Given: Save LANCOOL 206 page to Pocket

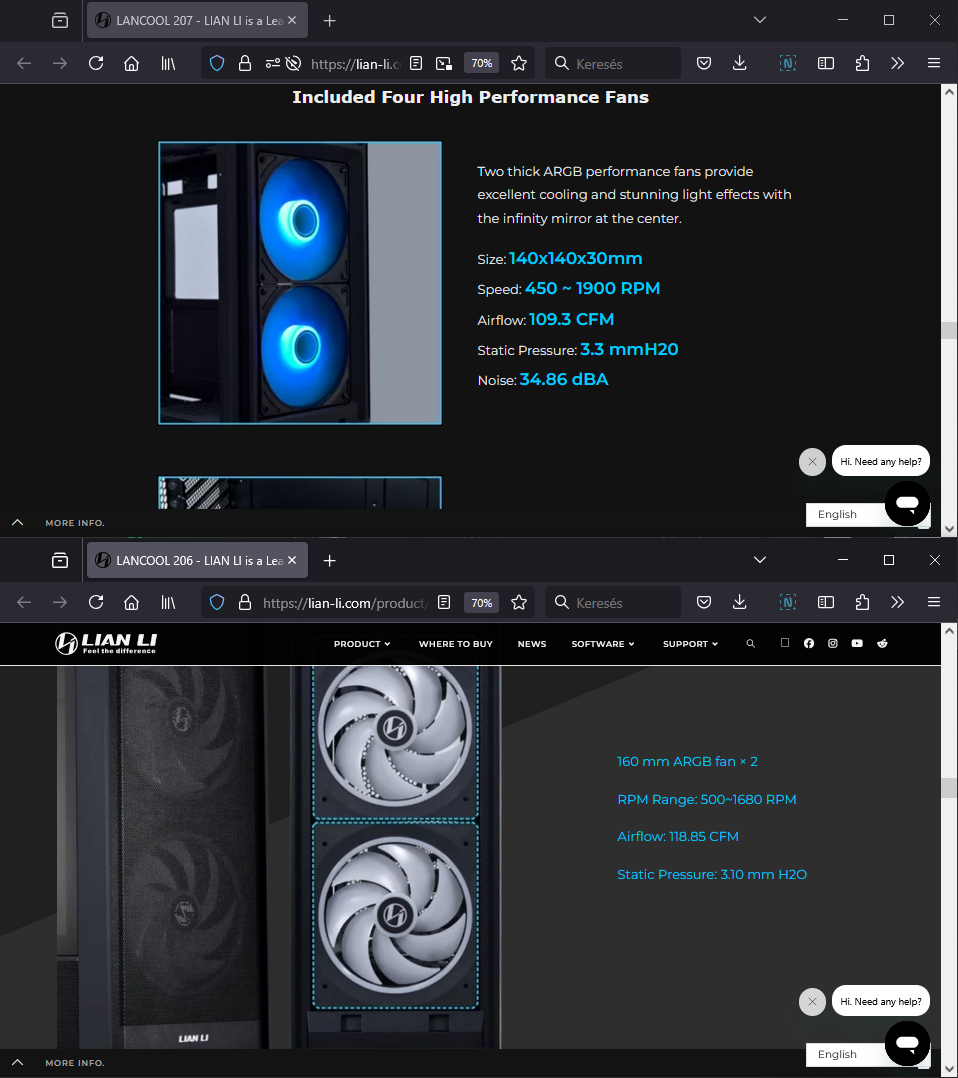Looking at the screenshot, I should click(x=704, y=602).
